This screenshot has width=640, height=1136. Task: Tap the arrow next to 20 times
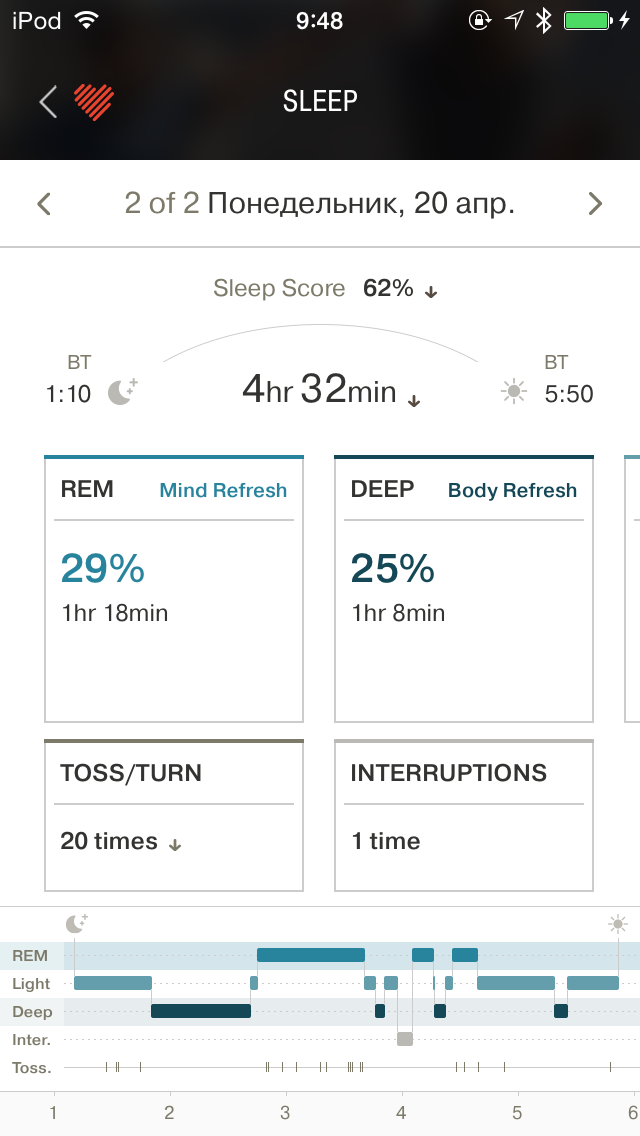pos(175,845)
